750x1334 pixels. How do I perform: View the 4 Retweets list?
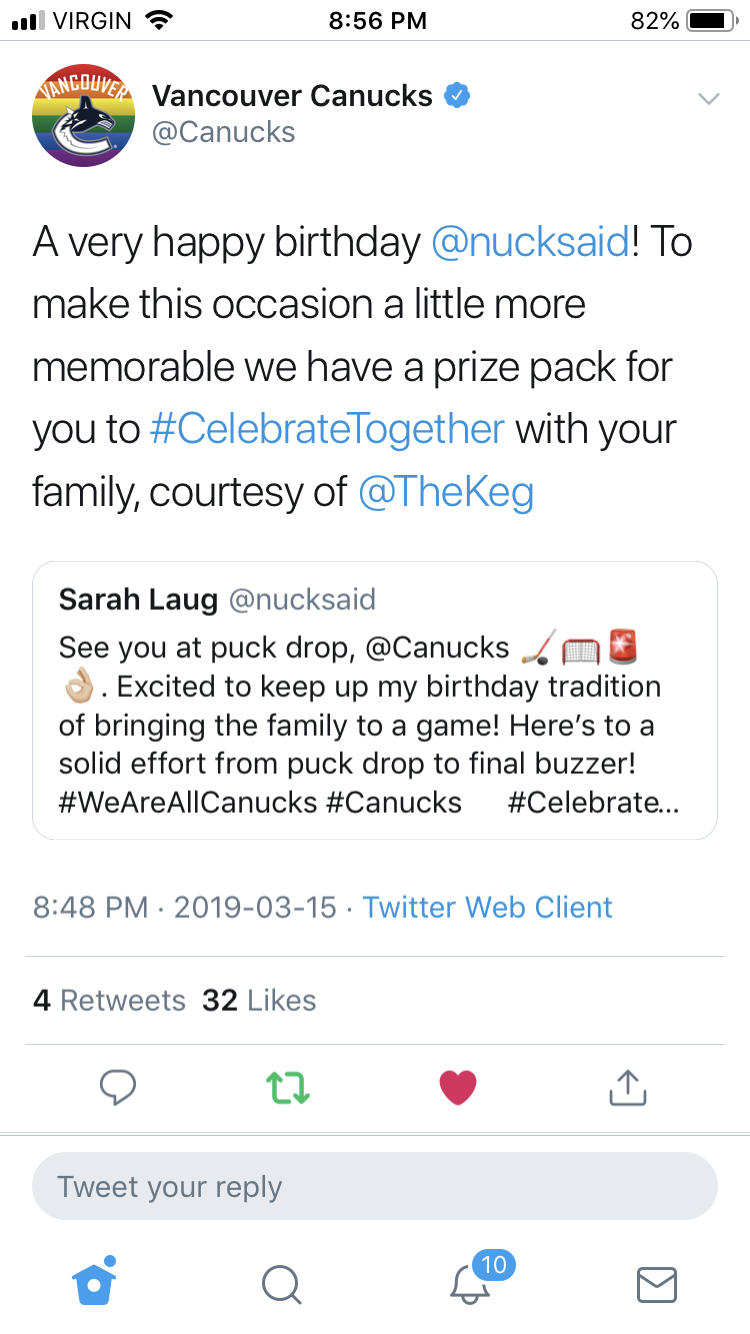pyautogui.click(x=109, y=1000)
